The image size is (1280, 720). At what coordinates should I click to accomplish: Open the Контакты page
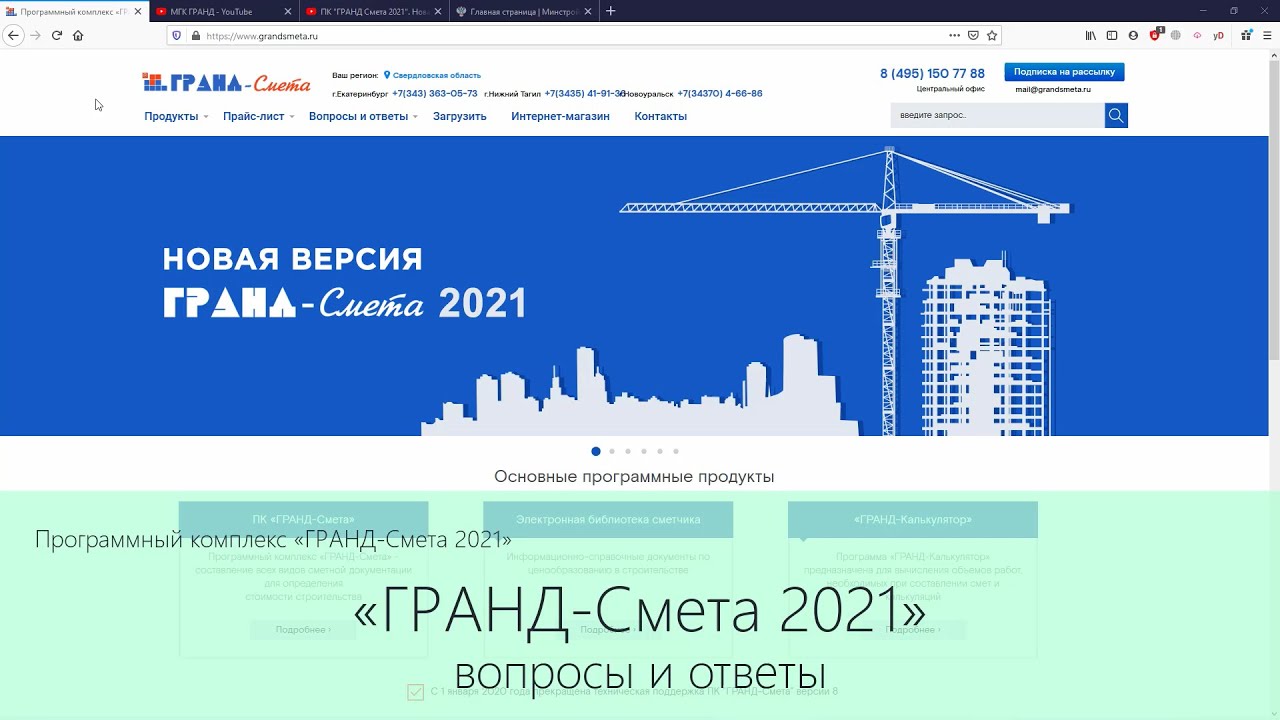[660, 116]
